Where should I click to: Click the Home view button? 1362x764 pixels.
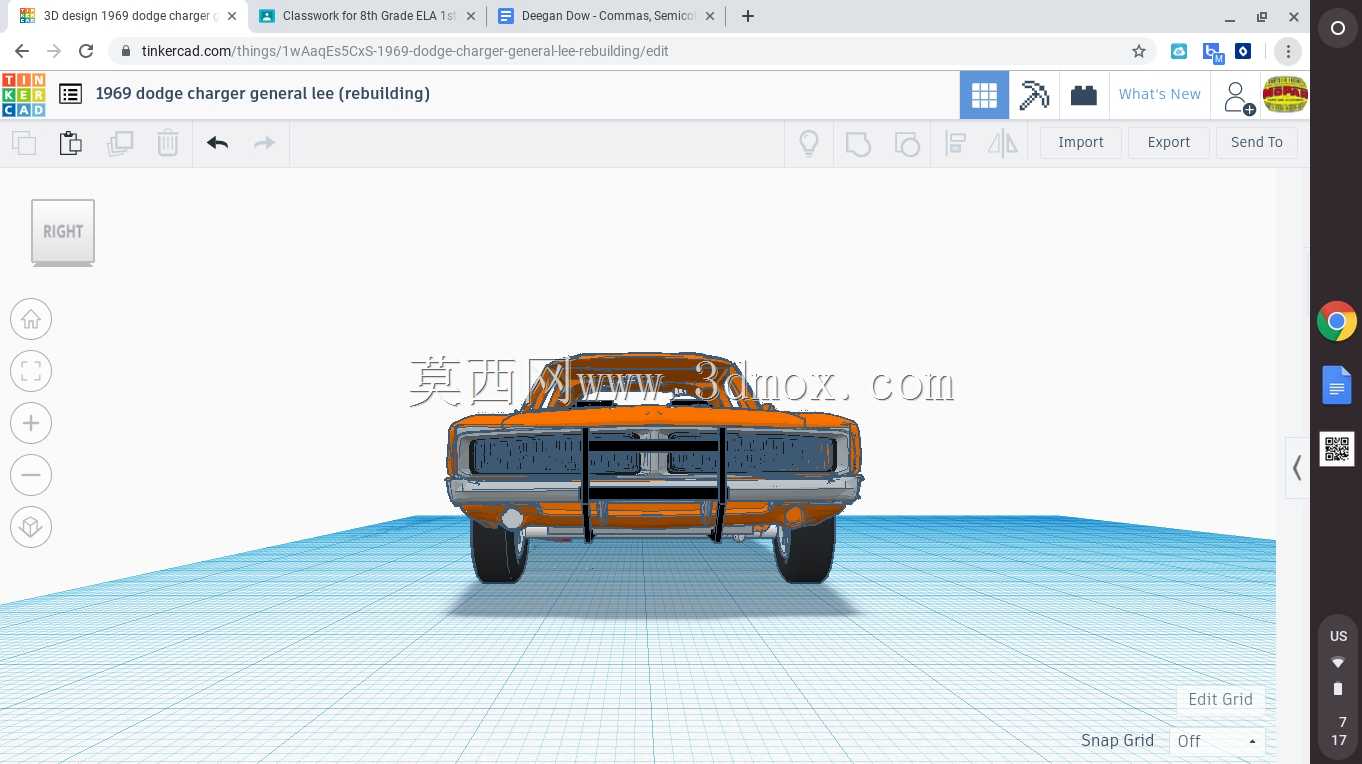[x=31, y=319]
